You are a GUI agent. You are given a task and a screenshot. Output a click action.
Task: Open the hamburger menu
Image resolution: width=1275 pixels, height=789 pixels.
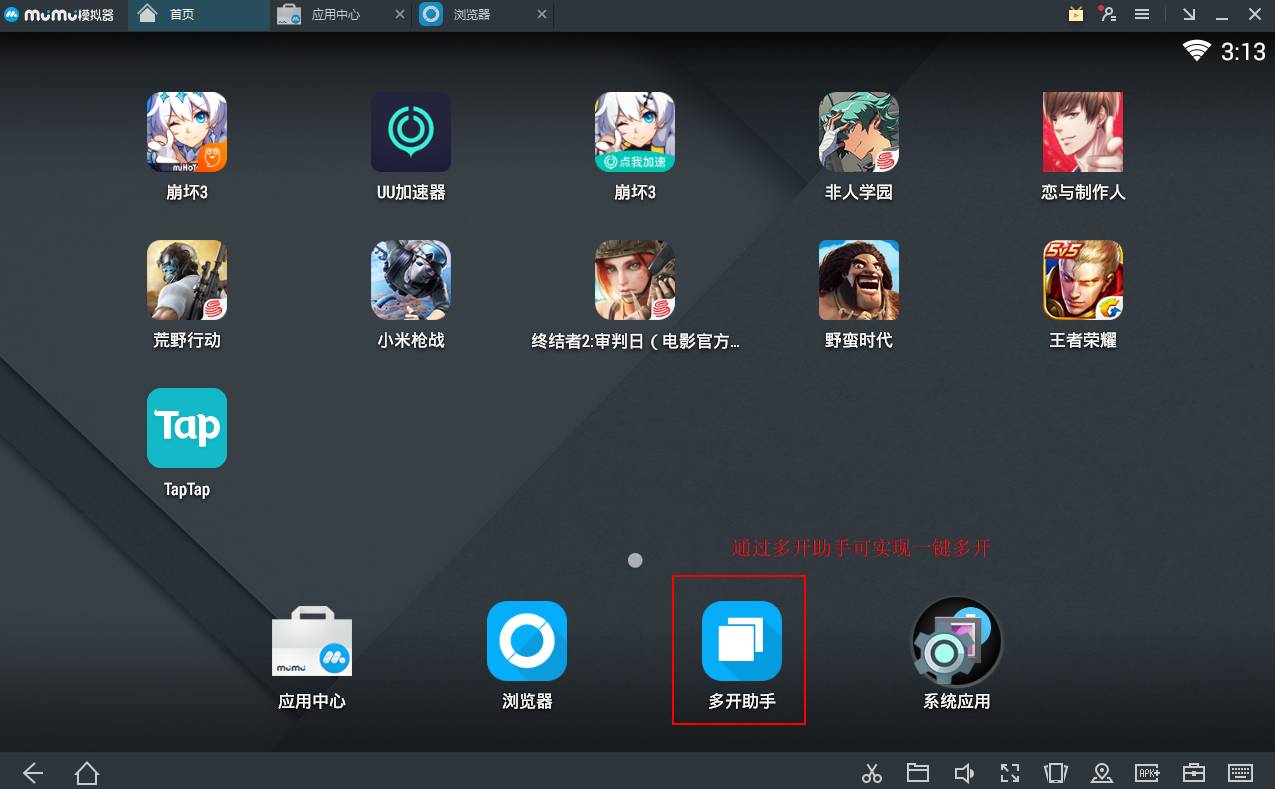(x=1140, y=14)
